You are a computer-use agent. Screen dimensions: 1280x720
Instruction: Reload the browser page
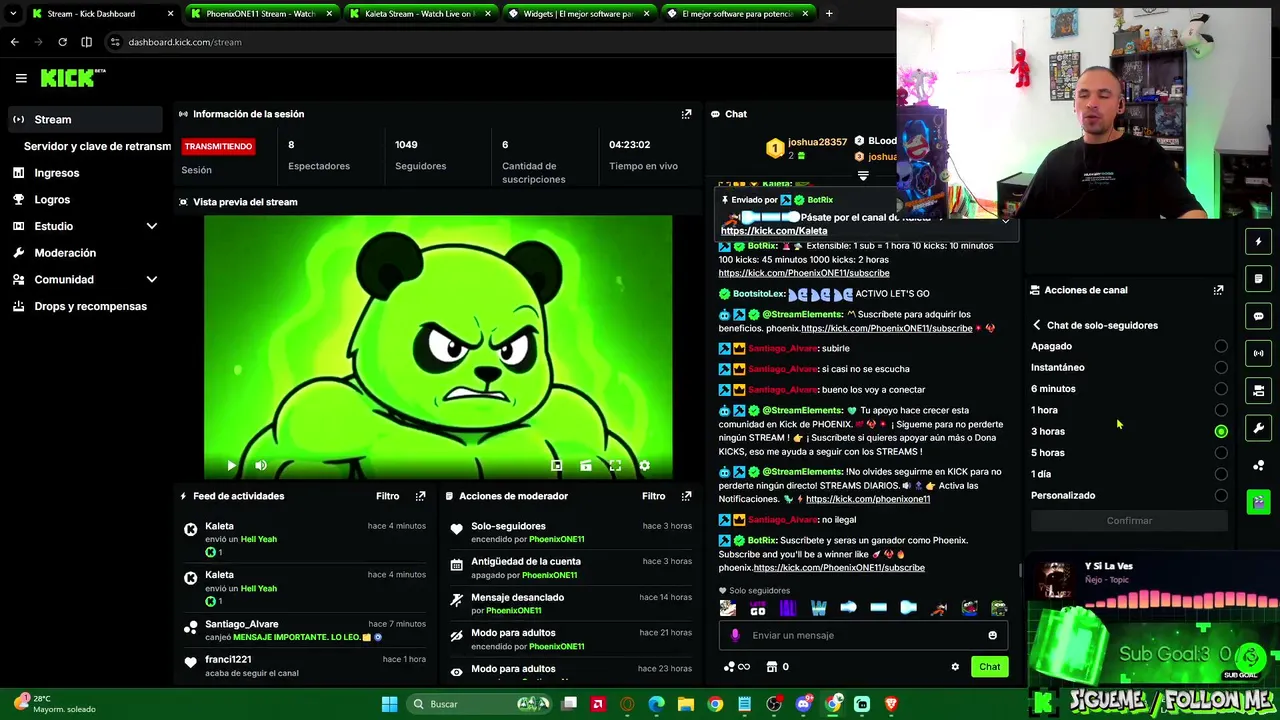pyautogui.click(x=62, y=42)
